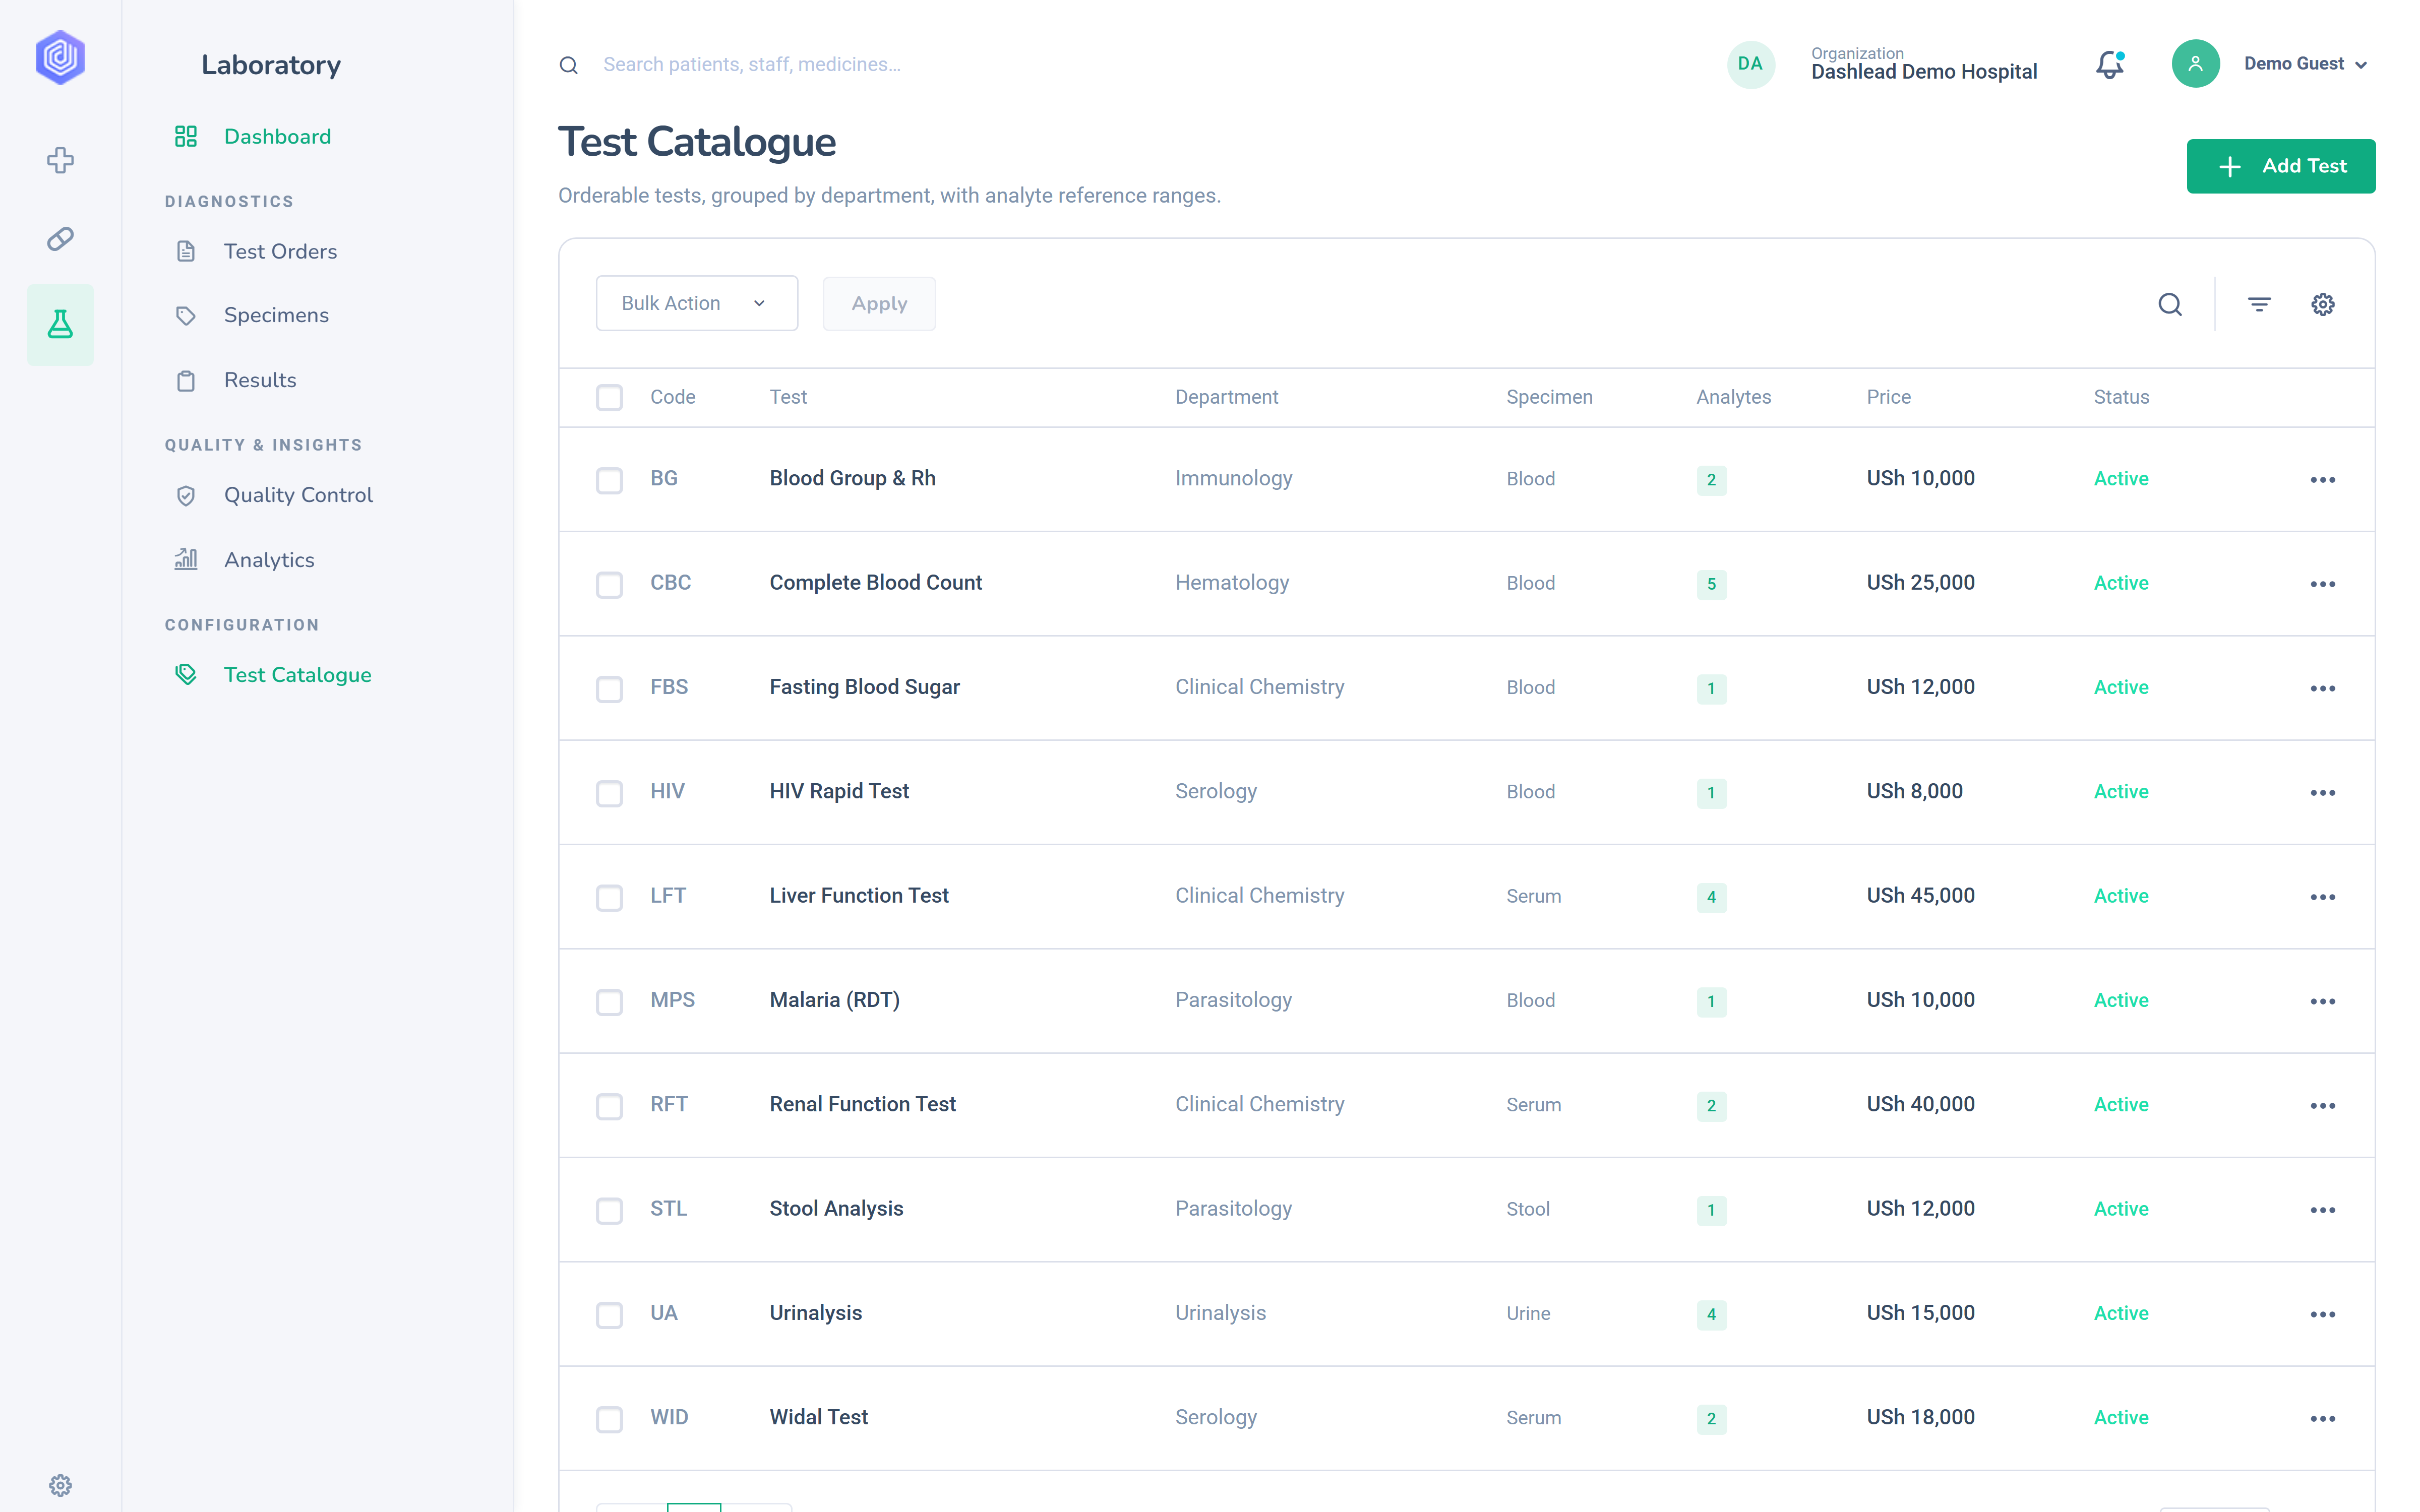2420x1512 pixels.
Task: Click the table search magnifier icon
Action: [x=2170, y=304]
